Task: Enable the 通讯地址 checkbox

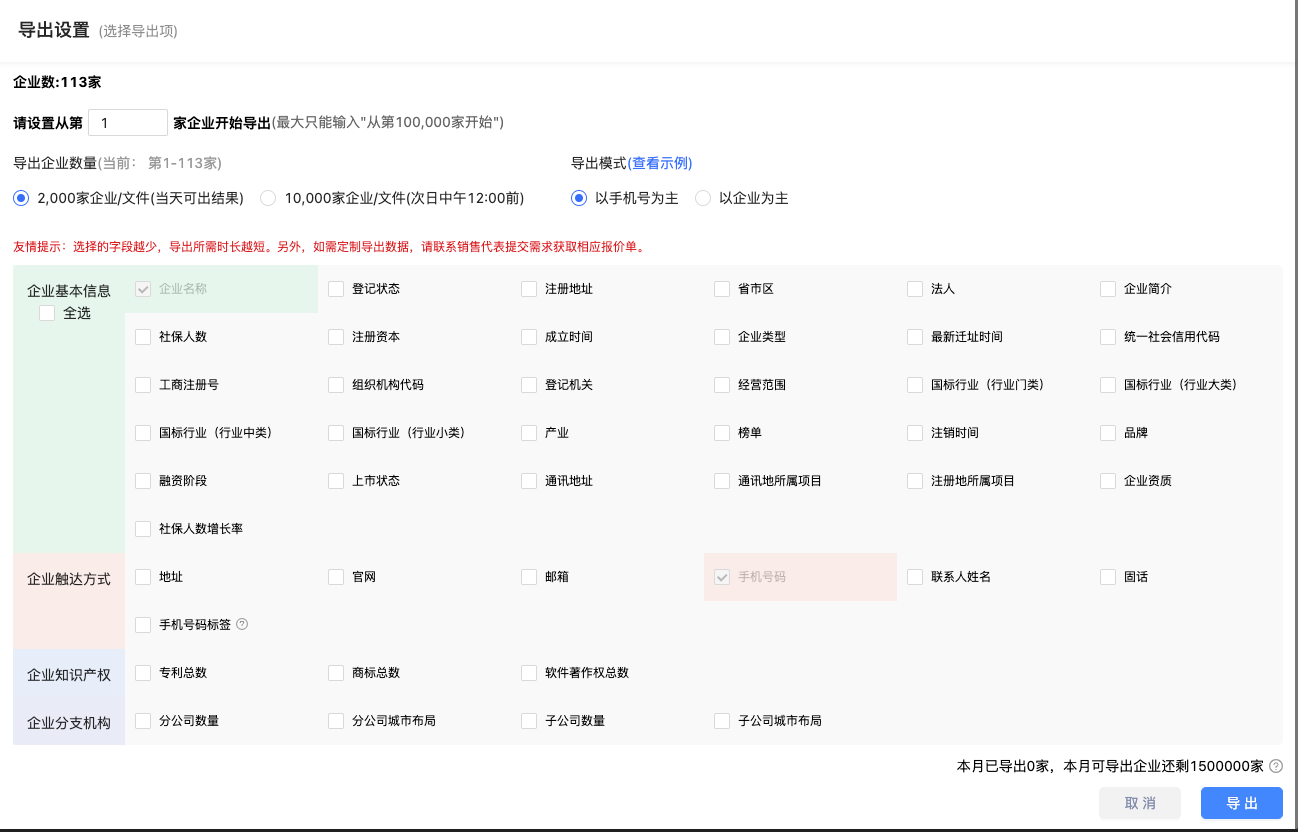Action: tap(529, 481)
